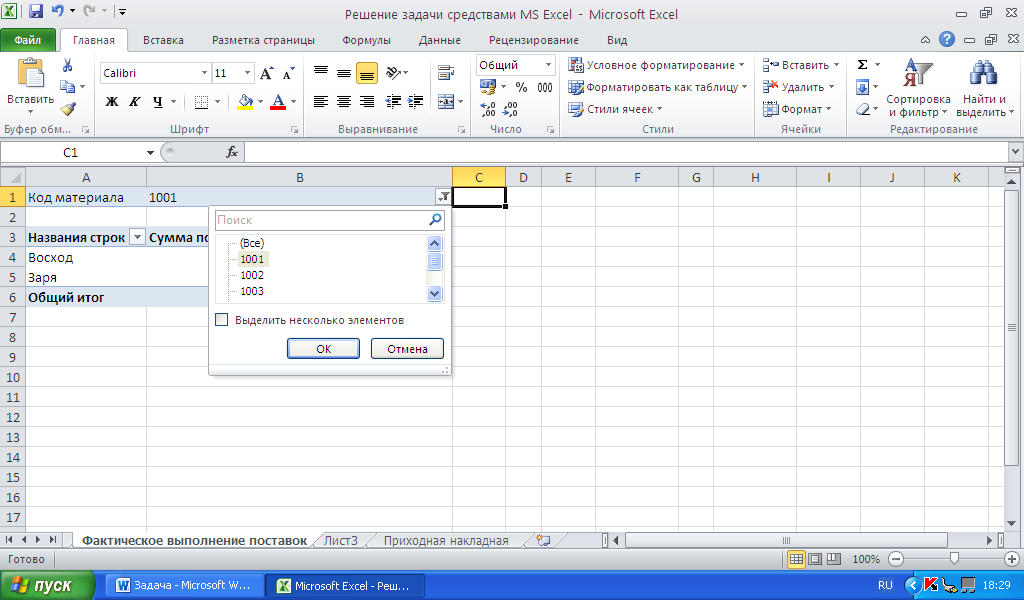
Task: Open the font name Calibri dropdown
Action: 204,73
